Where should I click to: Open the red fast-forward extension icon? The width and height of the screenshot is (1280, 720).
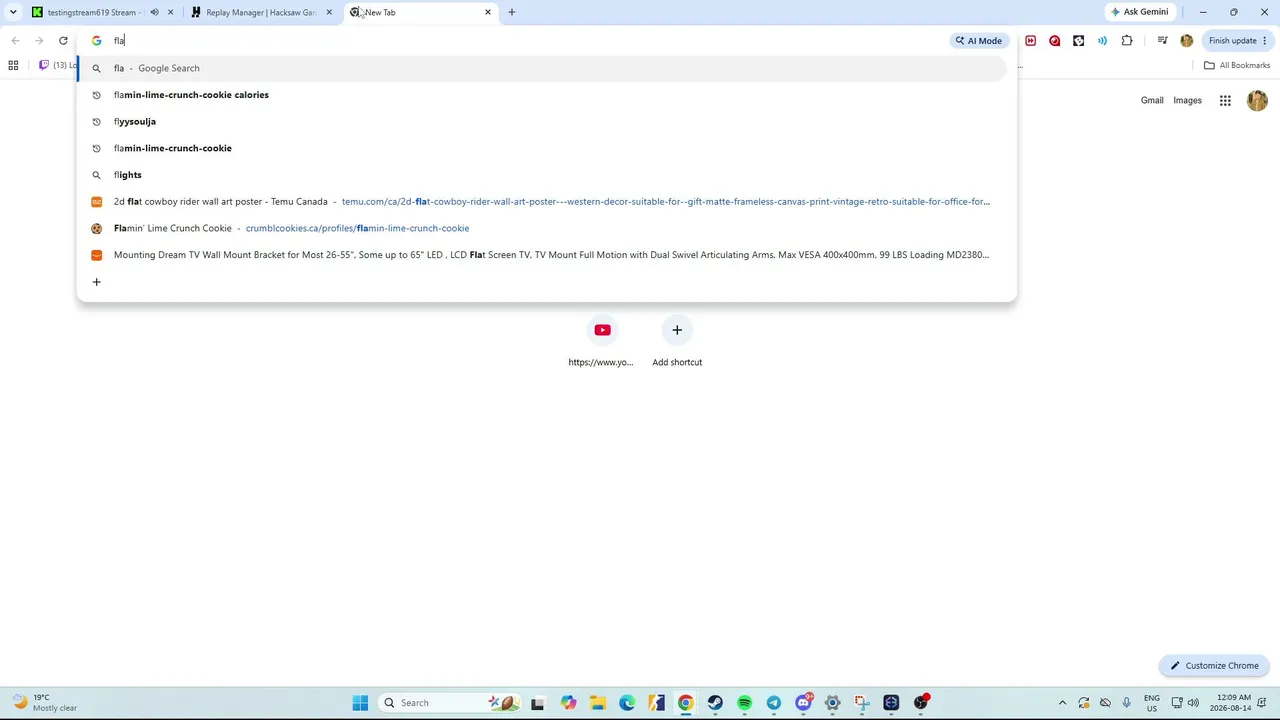coord(1030,41)
